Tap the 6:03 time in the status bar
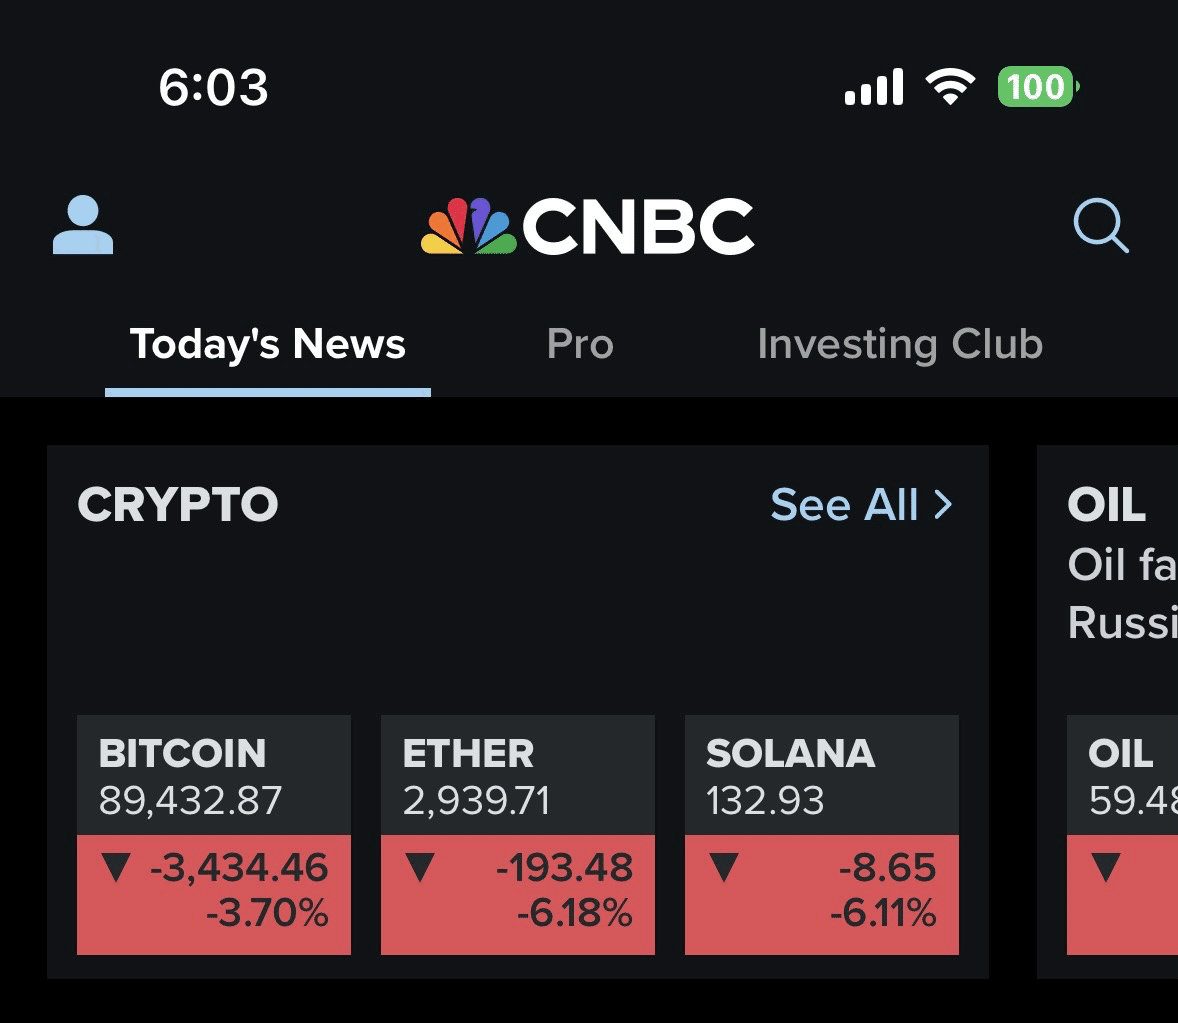This screenshot has width=1178, height=1023. (213, 88)
